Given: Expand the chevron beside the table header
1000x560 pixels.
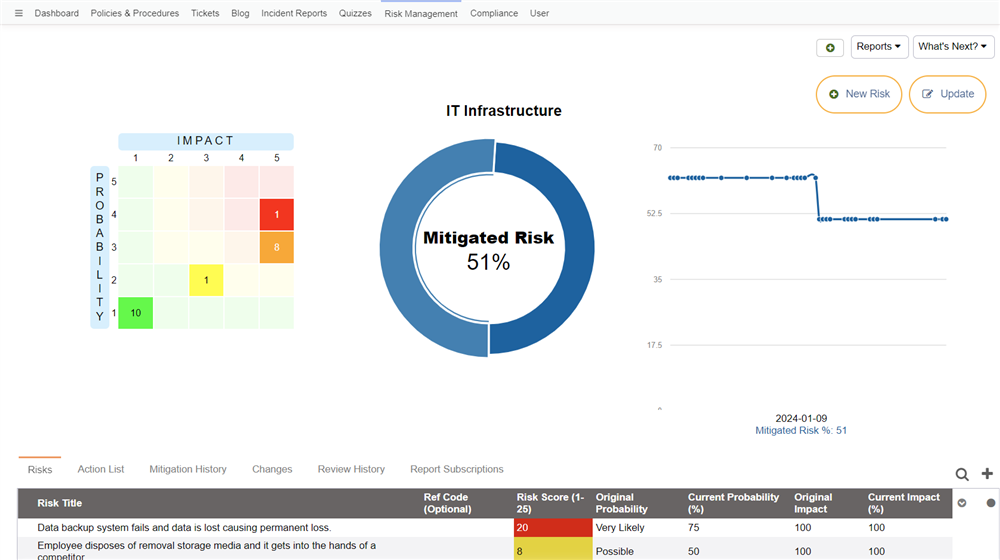Looking at the screenshot, I should point(962,503).
